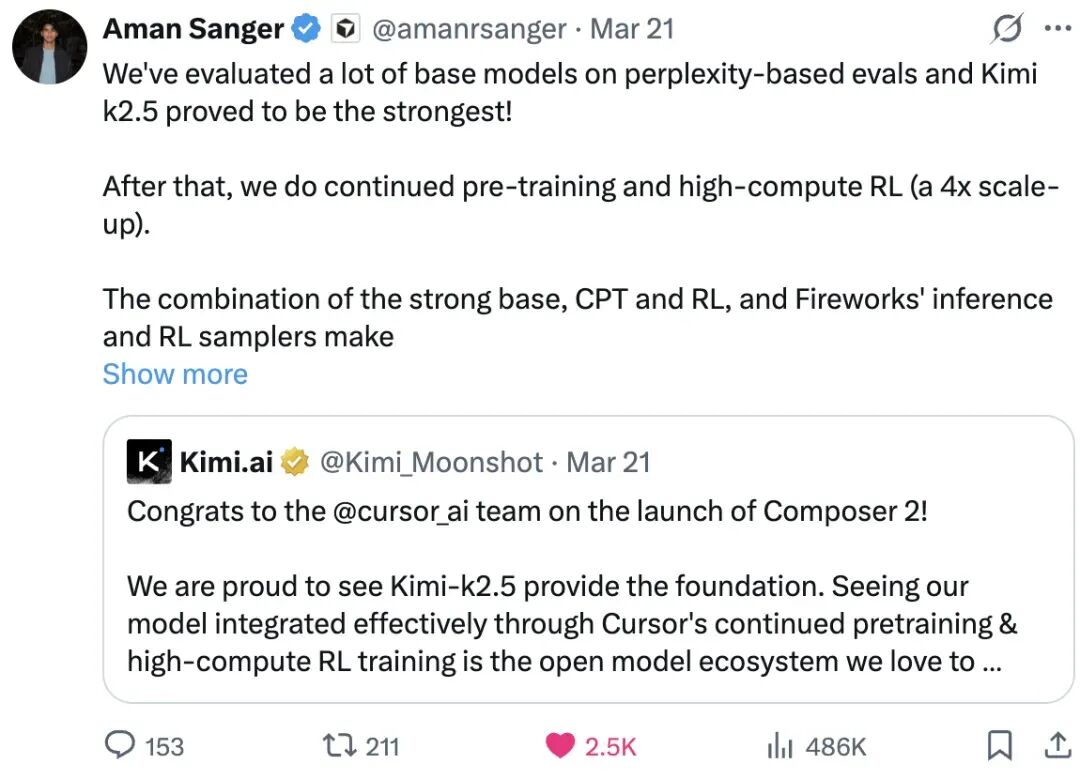Click the affiliate badge next to verified
Viewport: 1080px width, 779px height.
tap(345, 30)
